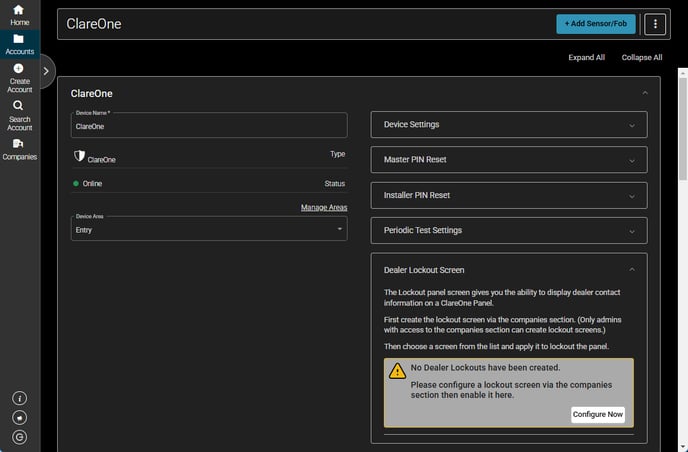Click Collapse All

[641, 57]
